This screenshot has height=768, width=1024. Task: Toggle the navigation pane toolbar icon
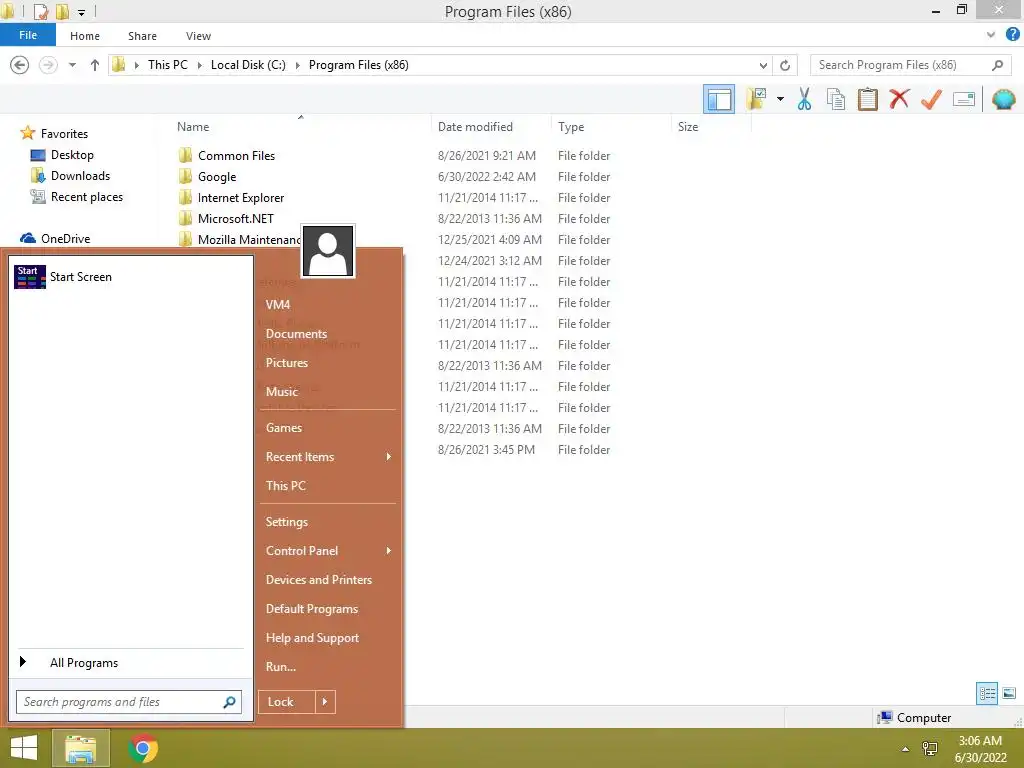[x=718, y=99]
